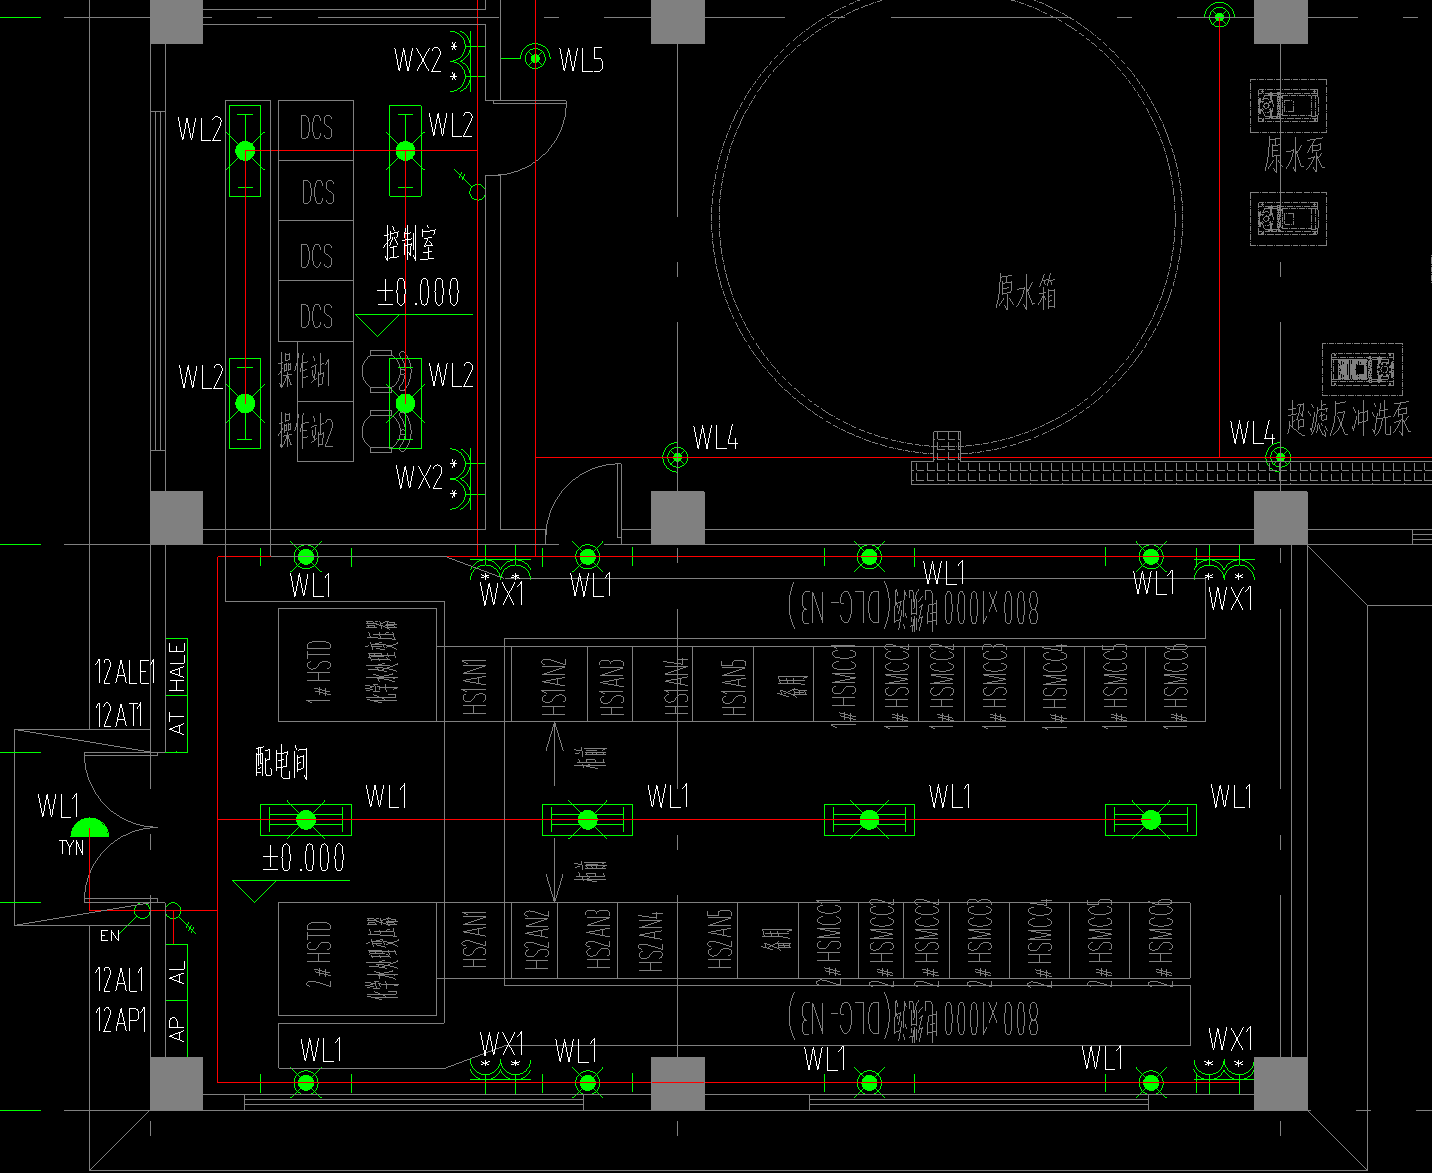Image resolution: width=1432 pixels, height=1173 pixels.
Task: Click the 配电间 room label
Action: [282, 763]
